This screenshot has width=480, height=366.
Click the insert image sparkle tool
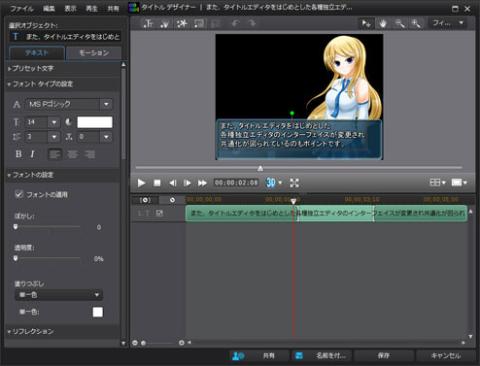(x=182, y=23)
